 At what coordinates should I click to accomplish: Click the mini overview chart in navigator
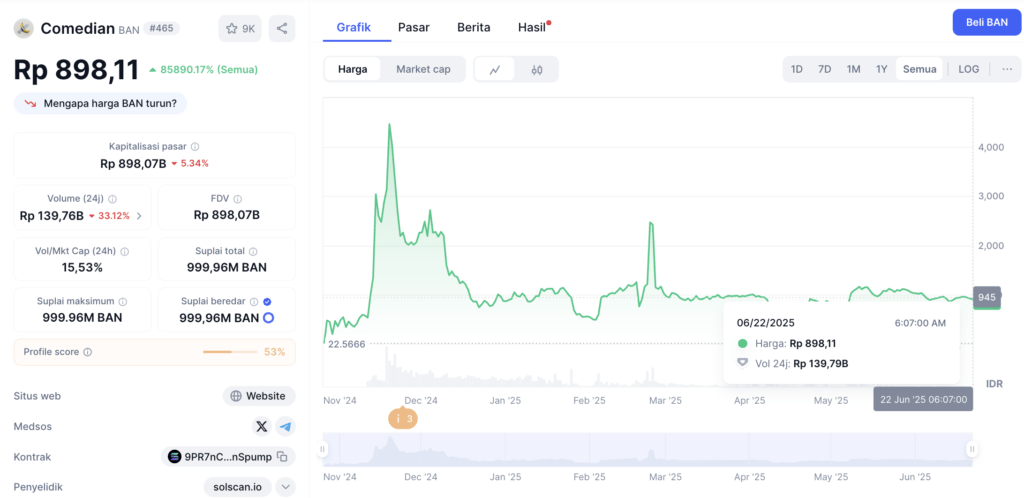click(x=647, y=449)
